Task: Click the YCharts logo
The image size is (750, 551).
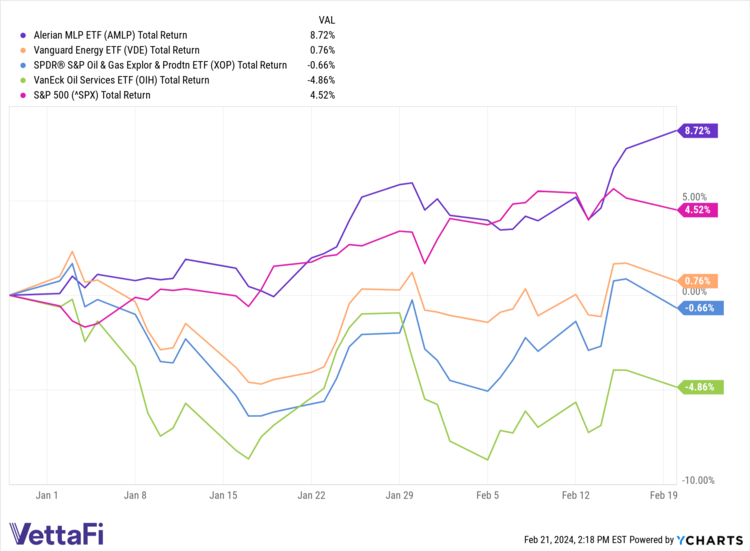Action: 714,540
